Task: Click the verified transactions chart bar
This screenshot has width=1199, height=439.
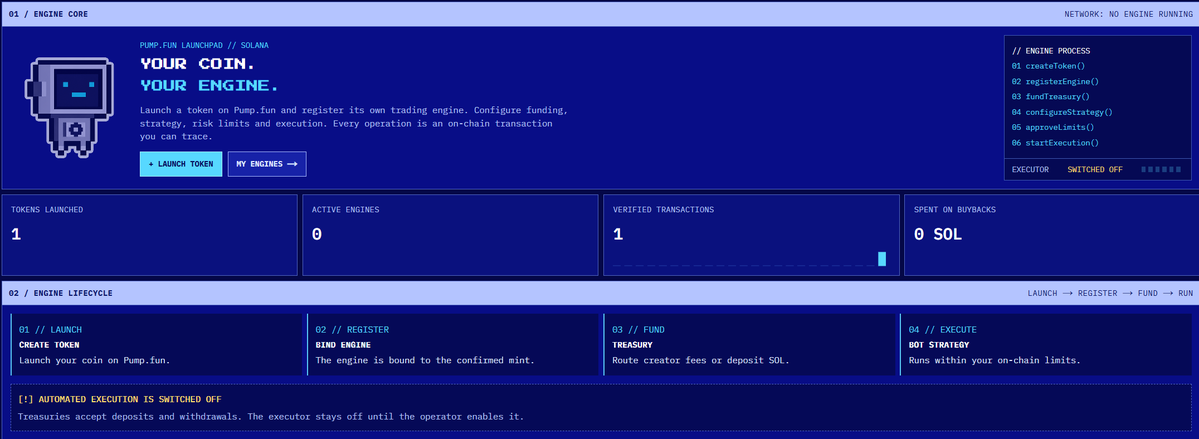Action: click(882, 259)
